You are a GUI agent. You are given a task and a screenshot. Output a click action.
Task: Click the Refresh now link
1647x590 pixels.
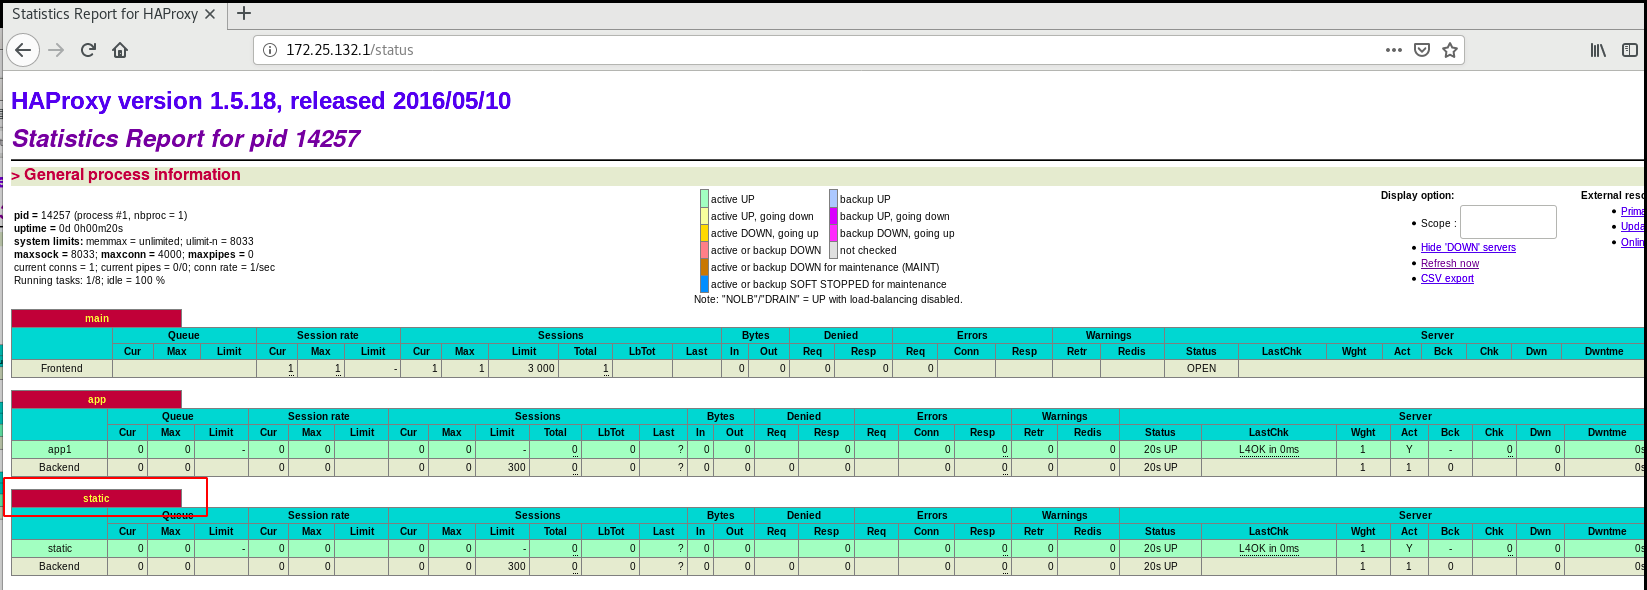coord(1450,263)
